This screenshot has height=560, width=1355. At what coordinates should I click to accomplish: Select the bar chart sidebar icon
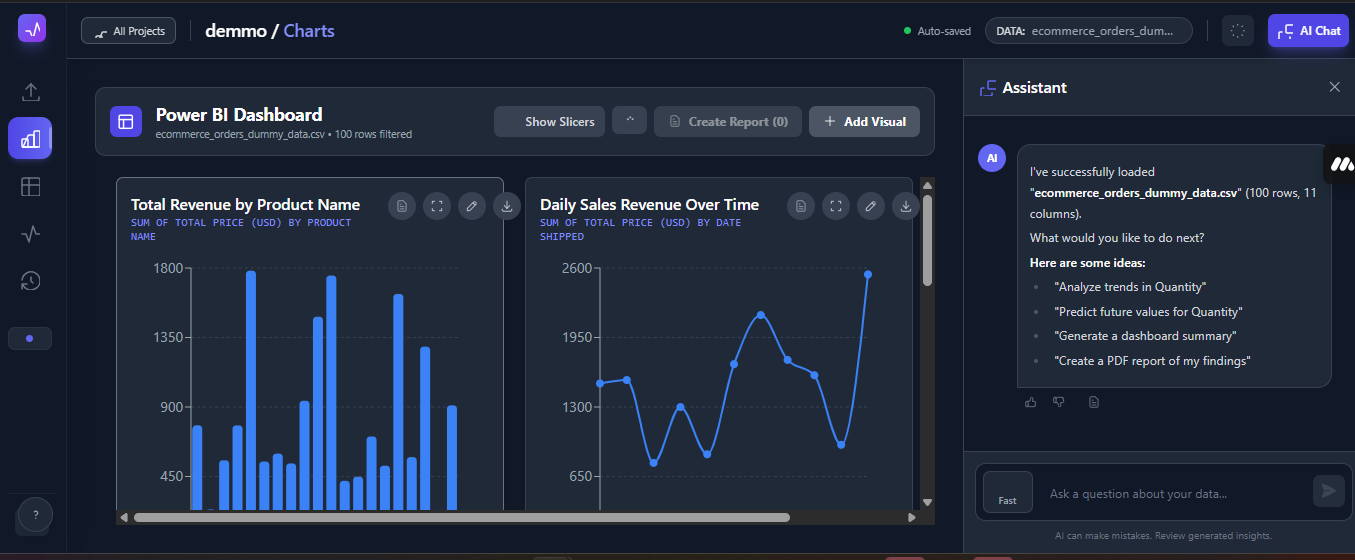tap(31, 138)
